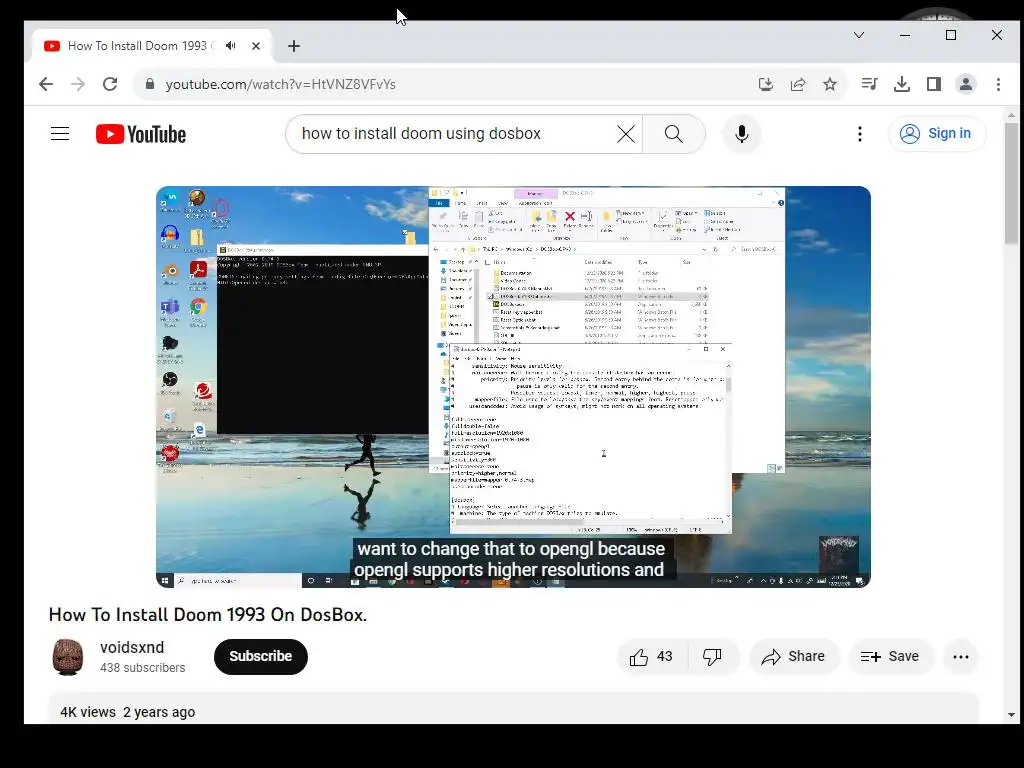Click the video player to pause
The height and width of the screenshot is (768, 1024).
[513, 387]
